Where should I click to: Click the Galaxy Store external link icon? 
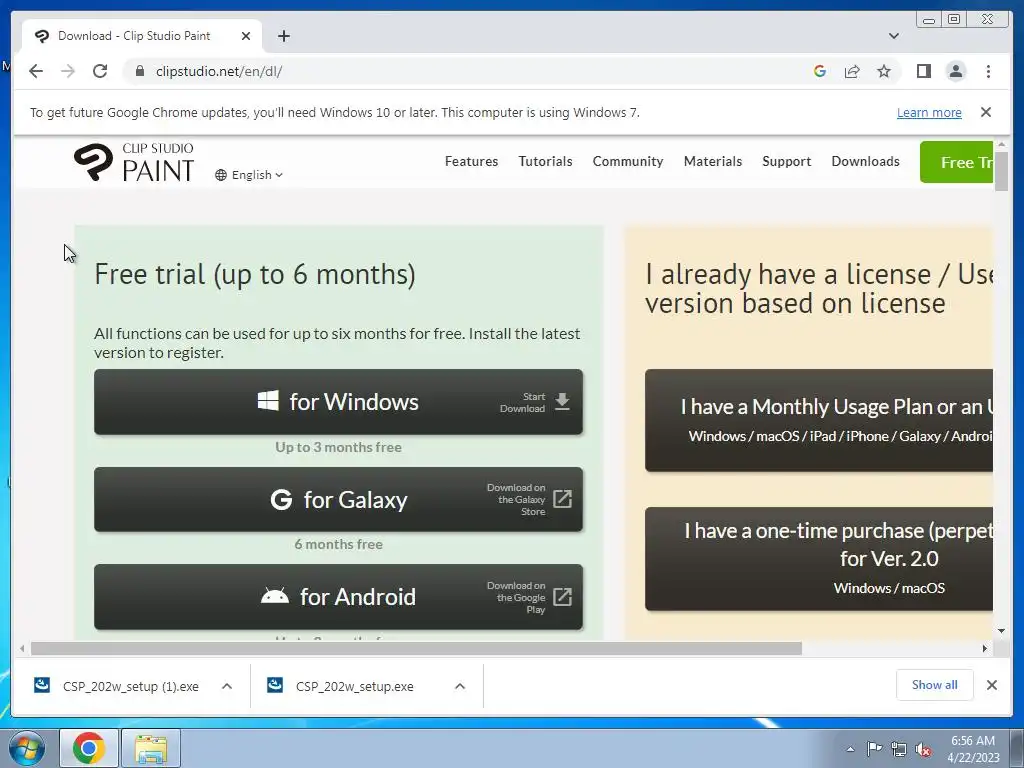562,499
